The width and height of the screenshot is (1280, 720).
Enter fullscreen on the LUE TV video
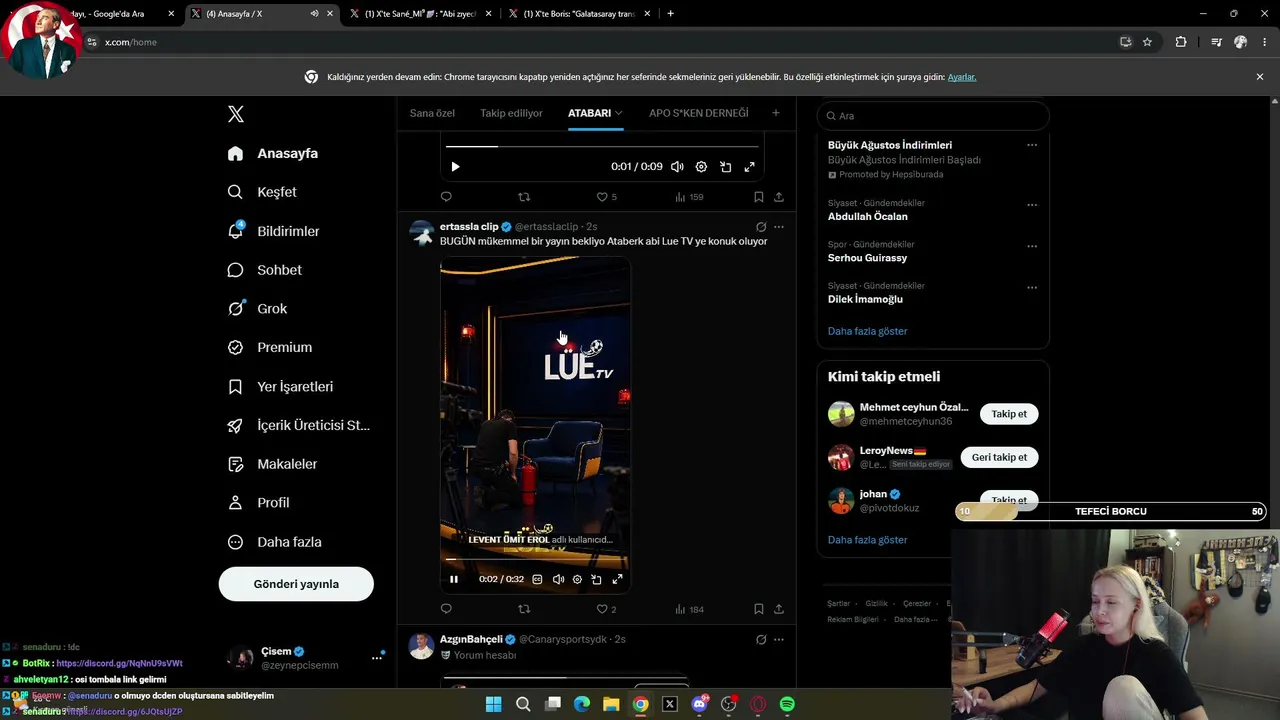pyautogui.click(x=617, y=579)
